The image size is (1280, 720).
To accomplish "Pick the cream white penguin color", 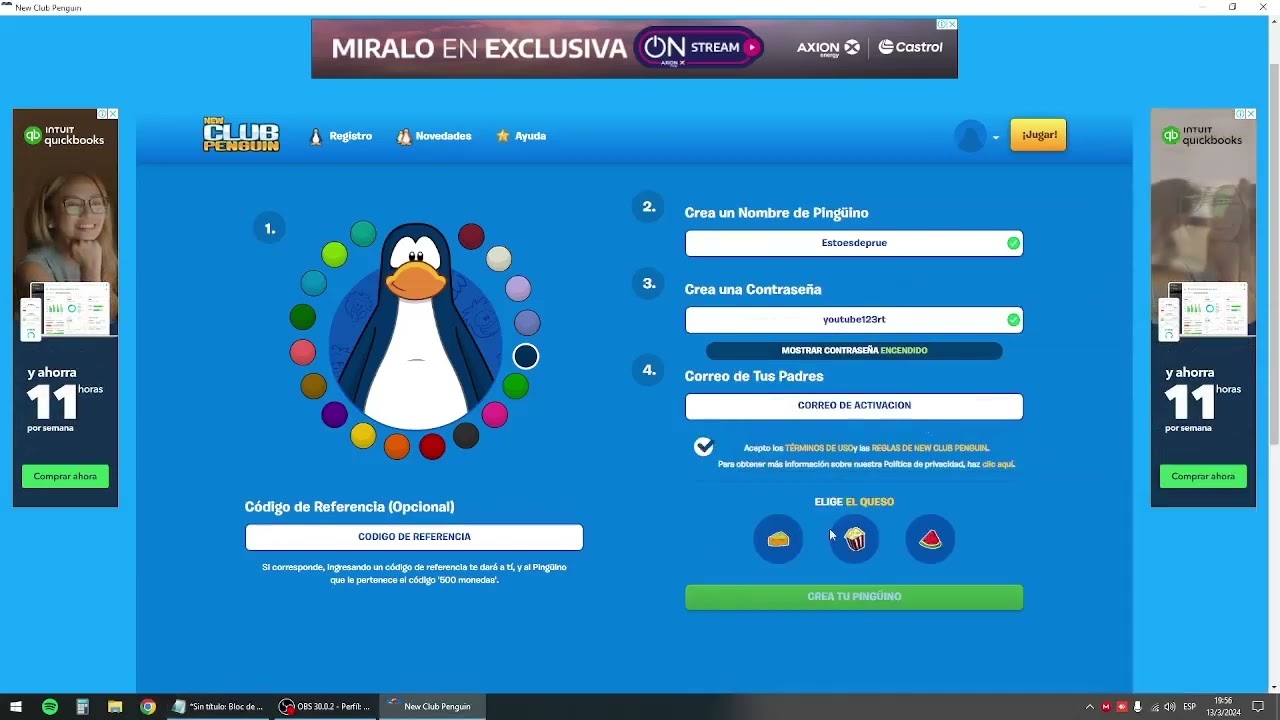I will pos(499,259).
